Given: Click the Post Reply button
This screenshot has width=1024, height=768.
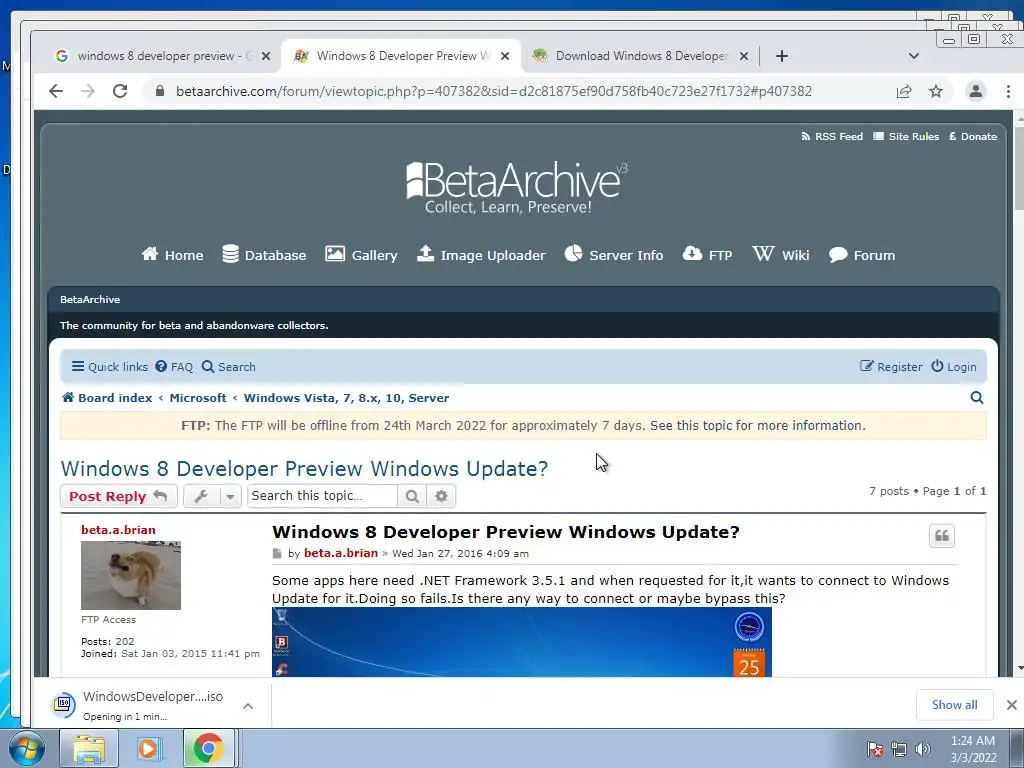Looking at the screenshot, I should (x=118, y=496).
